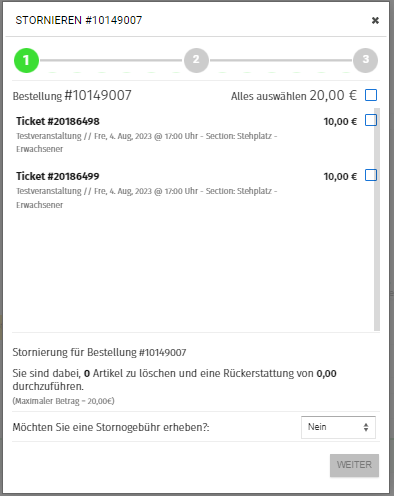Open the Stornogebühr Nein dropdown
394x496 pixels.
click(x=338, y=427)
